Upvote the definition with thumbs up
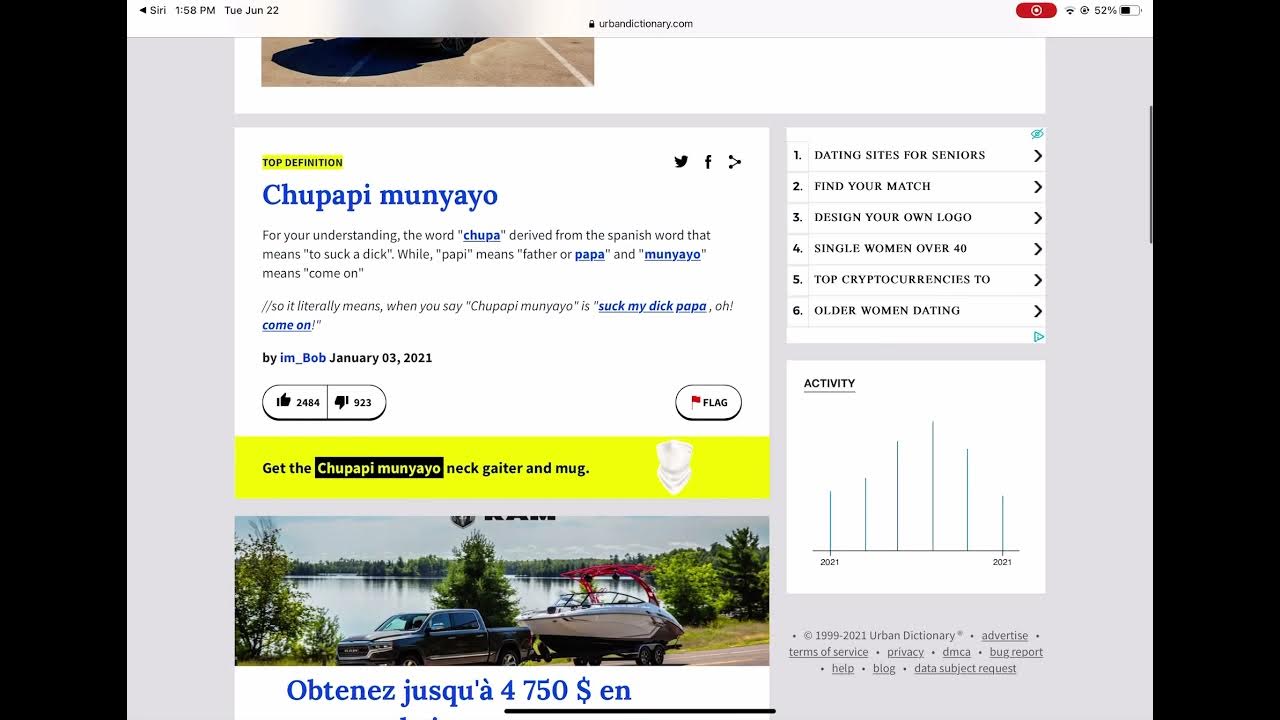The width and height of the screenshot is (1280, 720). point(296,402)
